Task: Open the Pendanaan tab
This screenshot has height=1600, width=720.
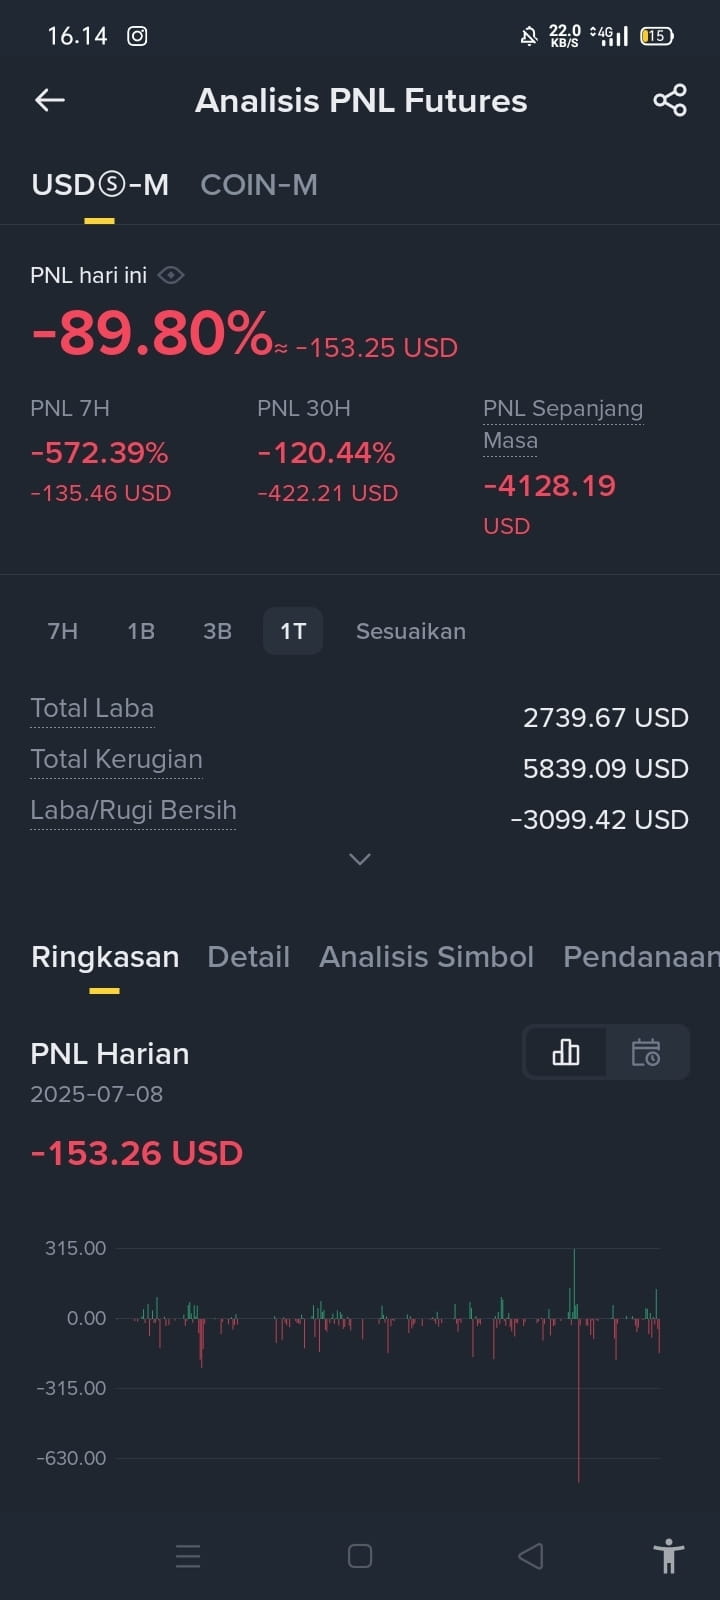Action: tap(641, 957)
